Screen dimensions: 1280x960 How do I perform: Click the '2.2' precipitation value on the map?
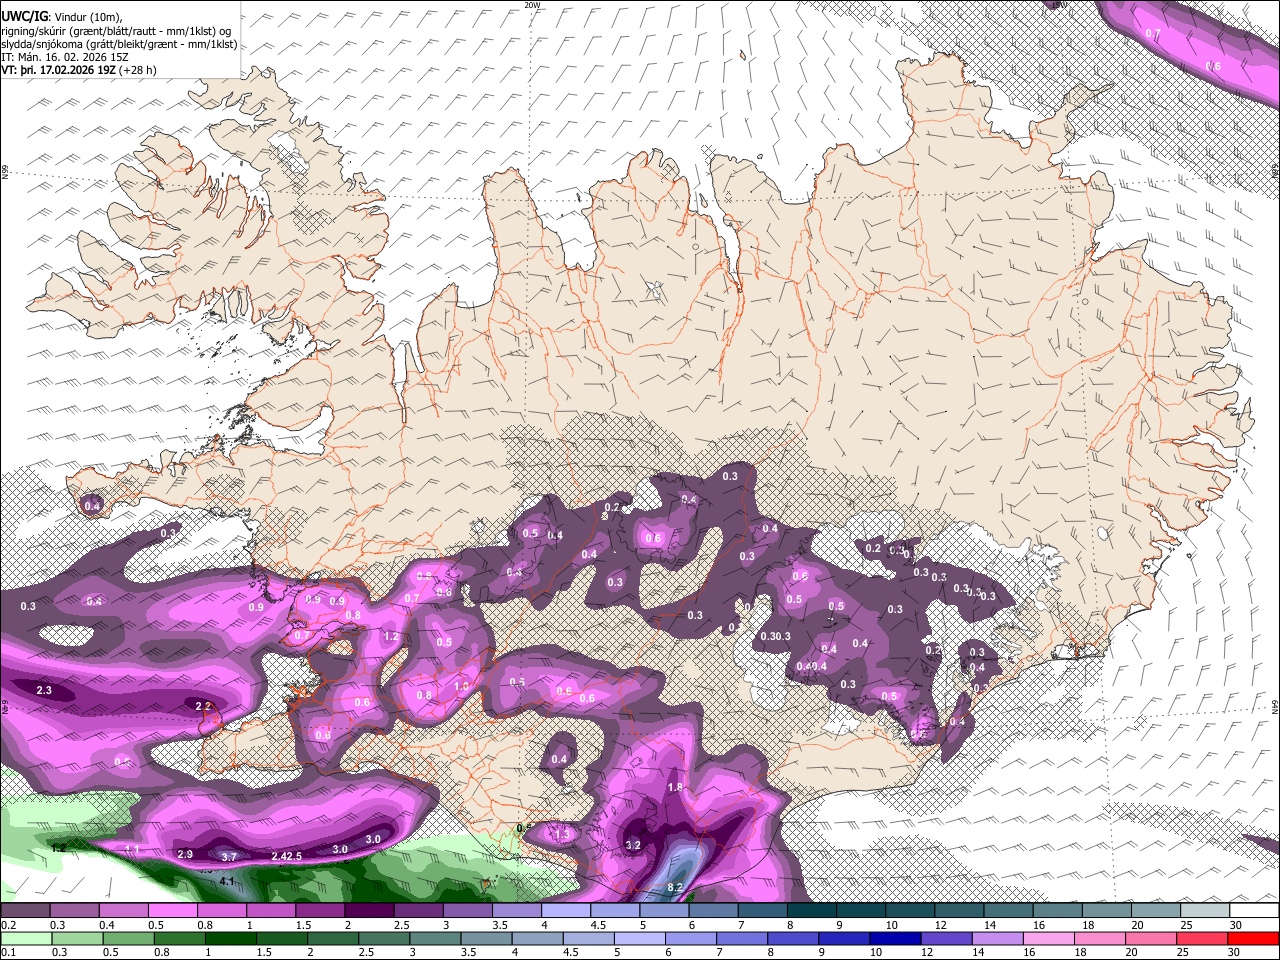point(203,706)
